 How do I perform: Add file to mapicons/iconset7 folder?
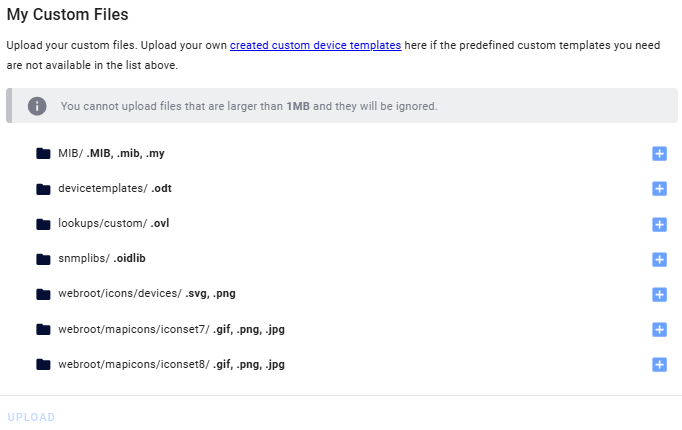point(659,329)
